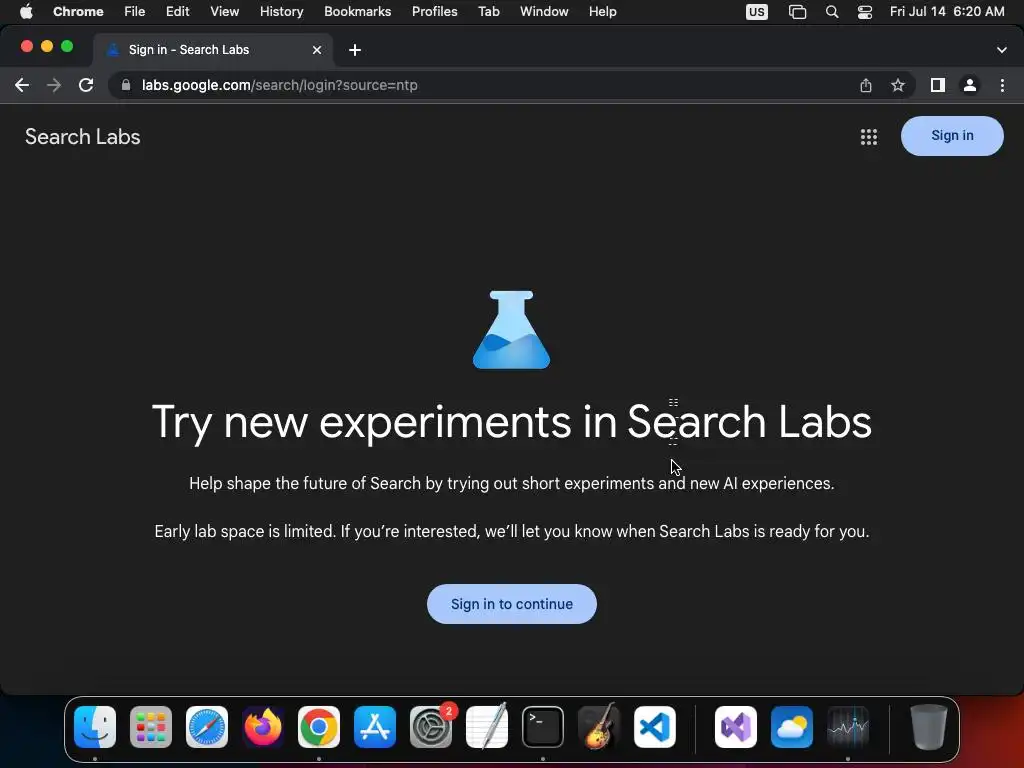Open Terminal from the Dock
Screen dimensions: 1024x768
[543, 727]
